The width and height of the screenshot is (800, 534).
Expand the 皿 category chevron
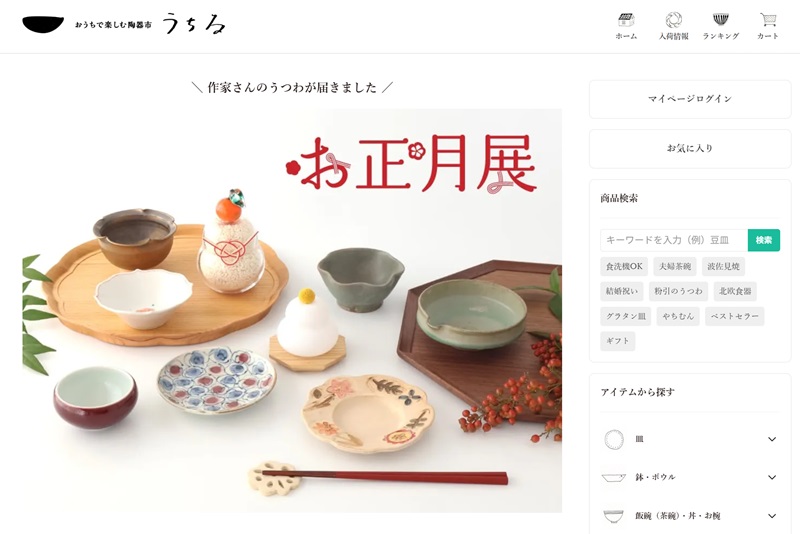772,439
